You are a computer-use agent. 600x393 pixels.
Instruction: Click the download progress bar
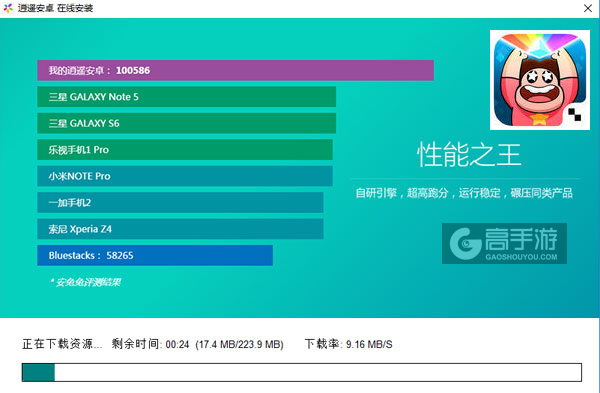click(302, 372)
